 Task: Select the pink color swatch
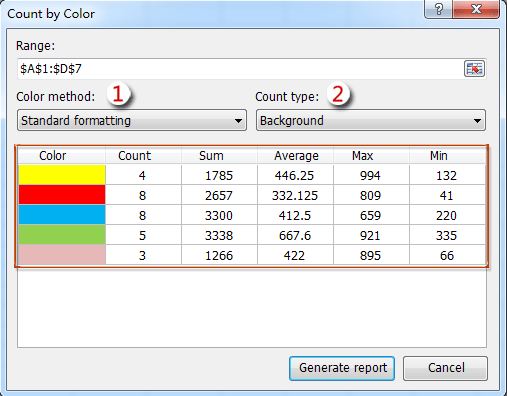tap(62, 255)
